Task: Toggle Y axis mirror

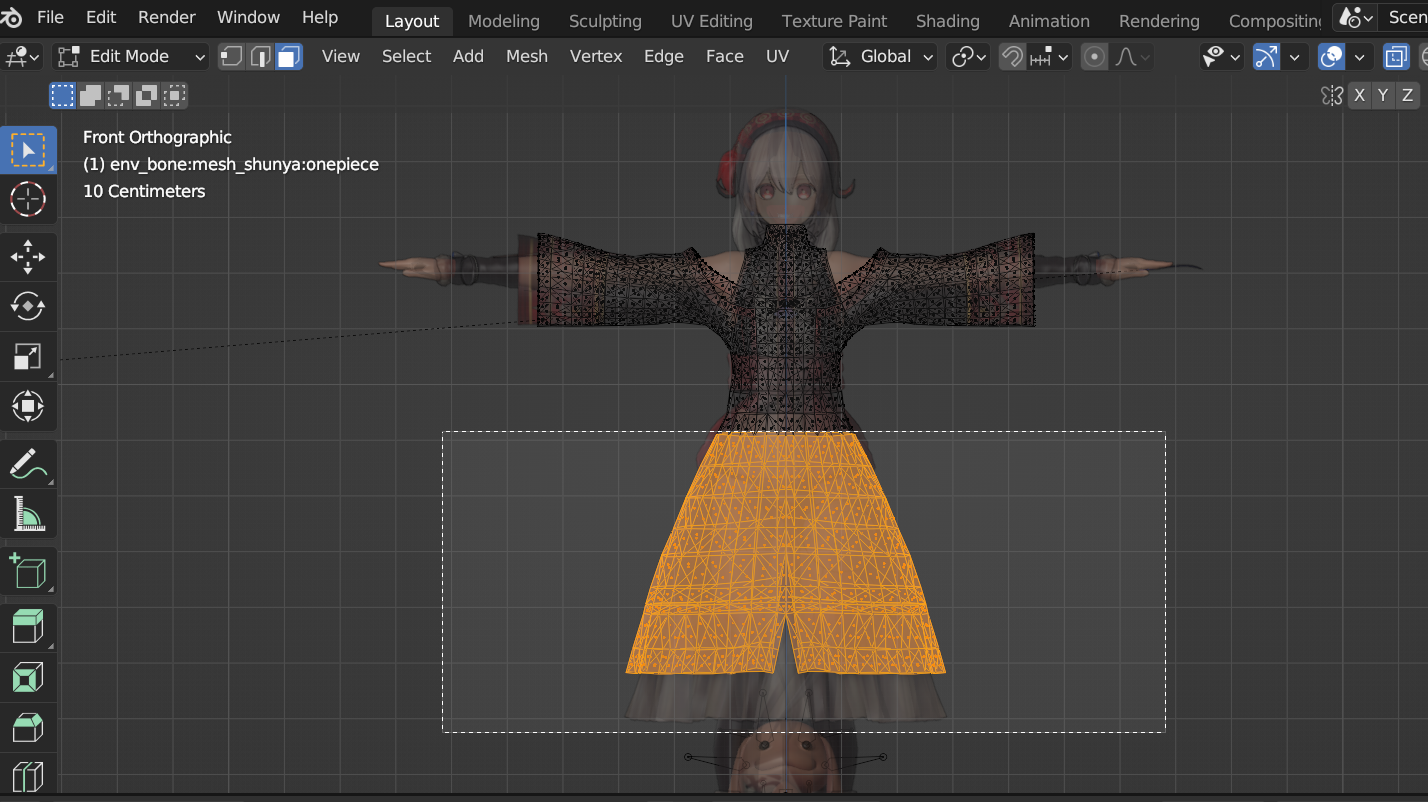Action: [x=1383, y=96]
